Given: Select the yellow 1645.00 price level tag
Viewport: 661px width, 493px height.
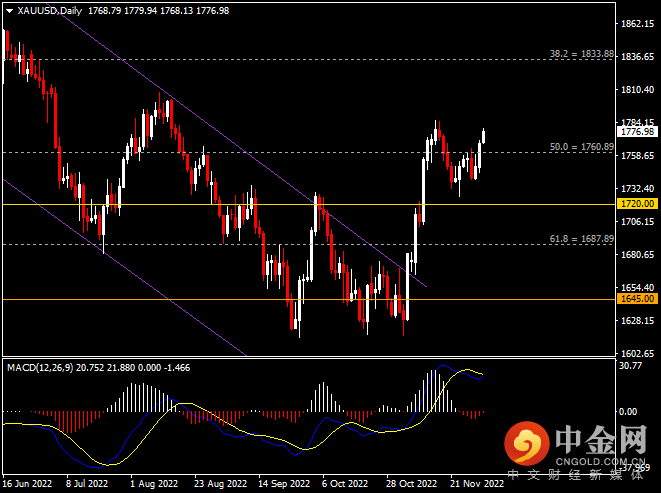Looking at the screenshot, I should click(637, 298).
